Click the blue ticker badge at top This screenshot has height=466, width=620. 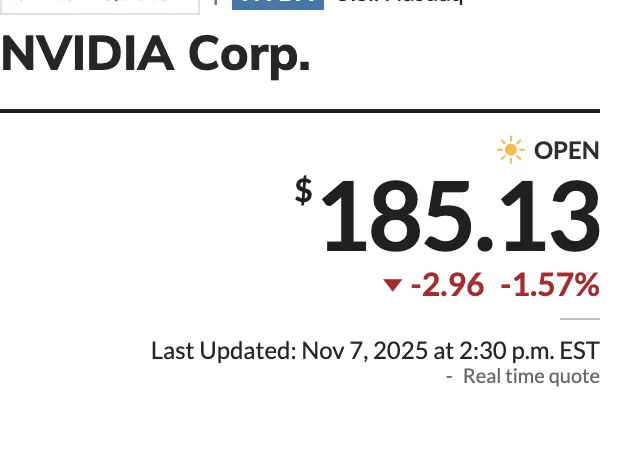click(x=278, y=3)
